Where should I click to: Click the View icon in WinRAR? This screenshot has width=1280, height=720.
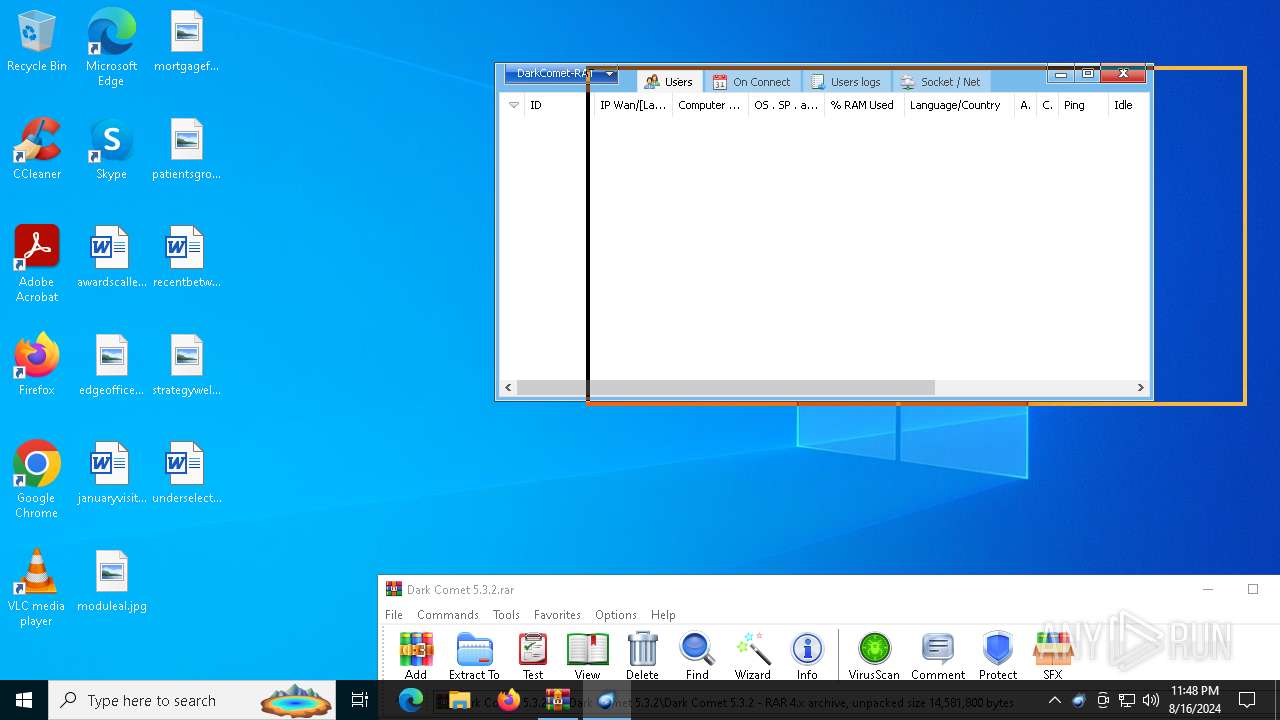point(587,656)
